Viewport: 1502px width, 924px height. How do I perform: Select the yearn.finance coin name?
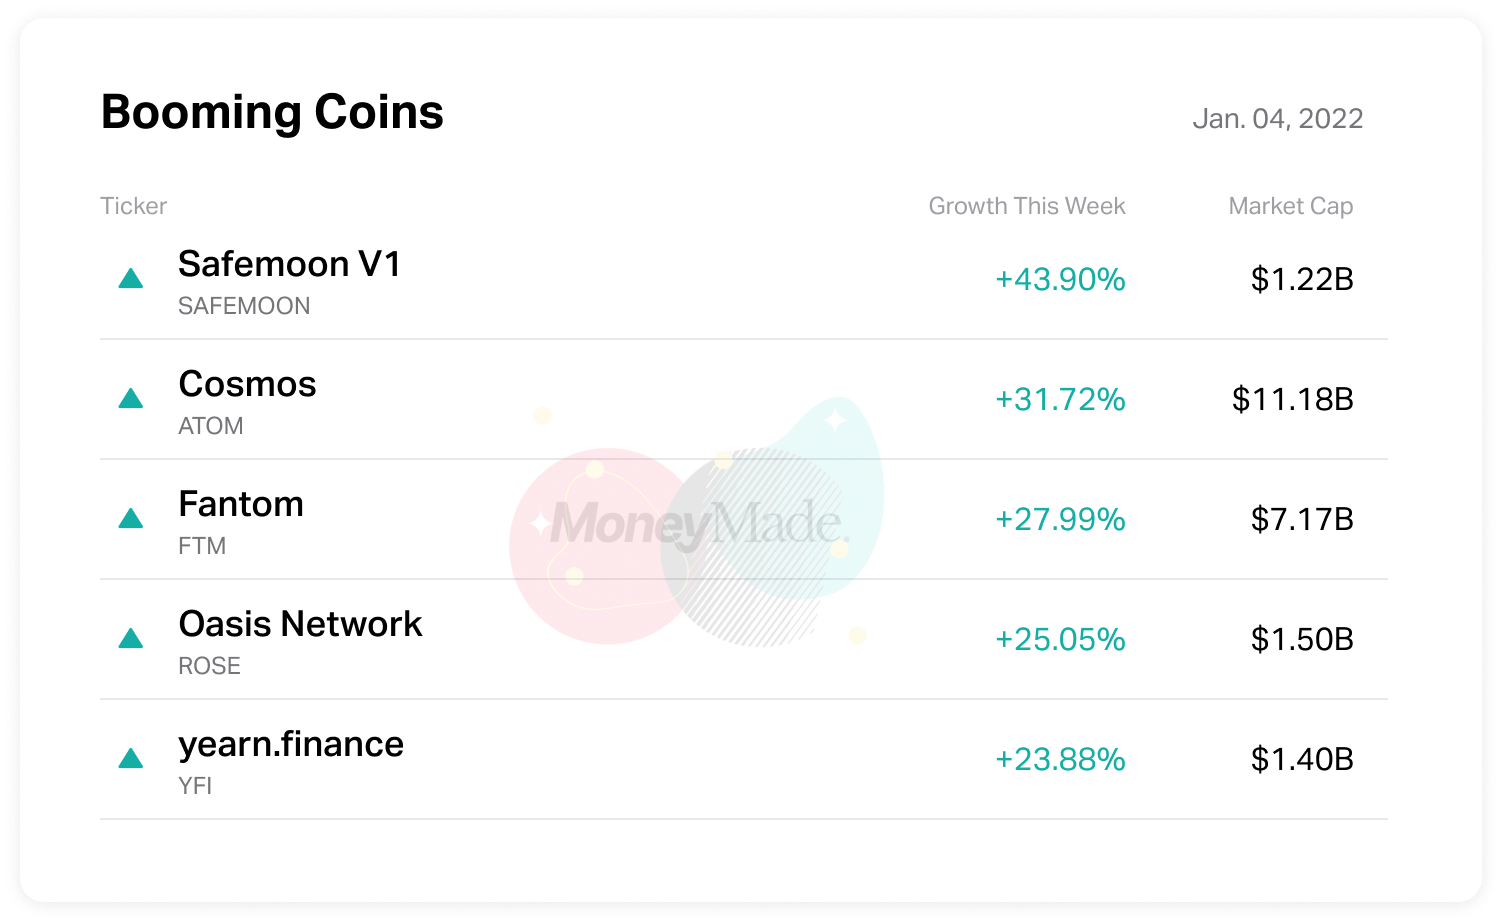(291, 744)
